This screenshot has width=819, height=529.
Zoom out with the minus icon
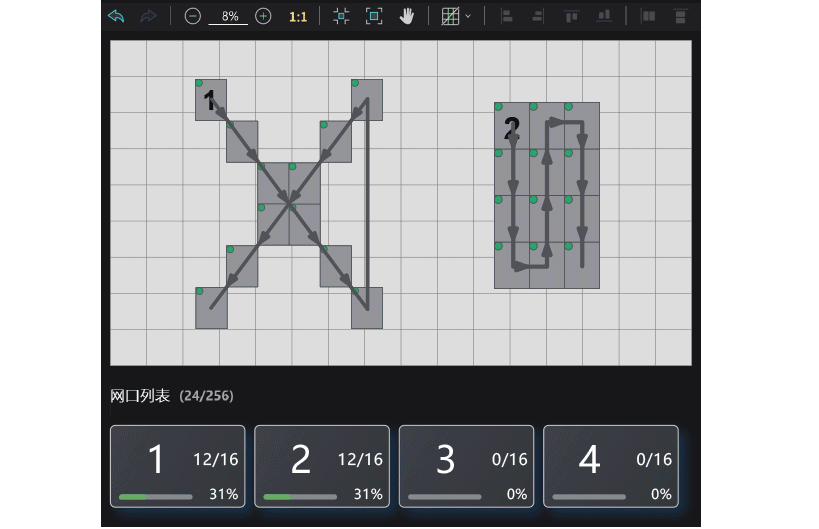(x=193, y=16)
